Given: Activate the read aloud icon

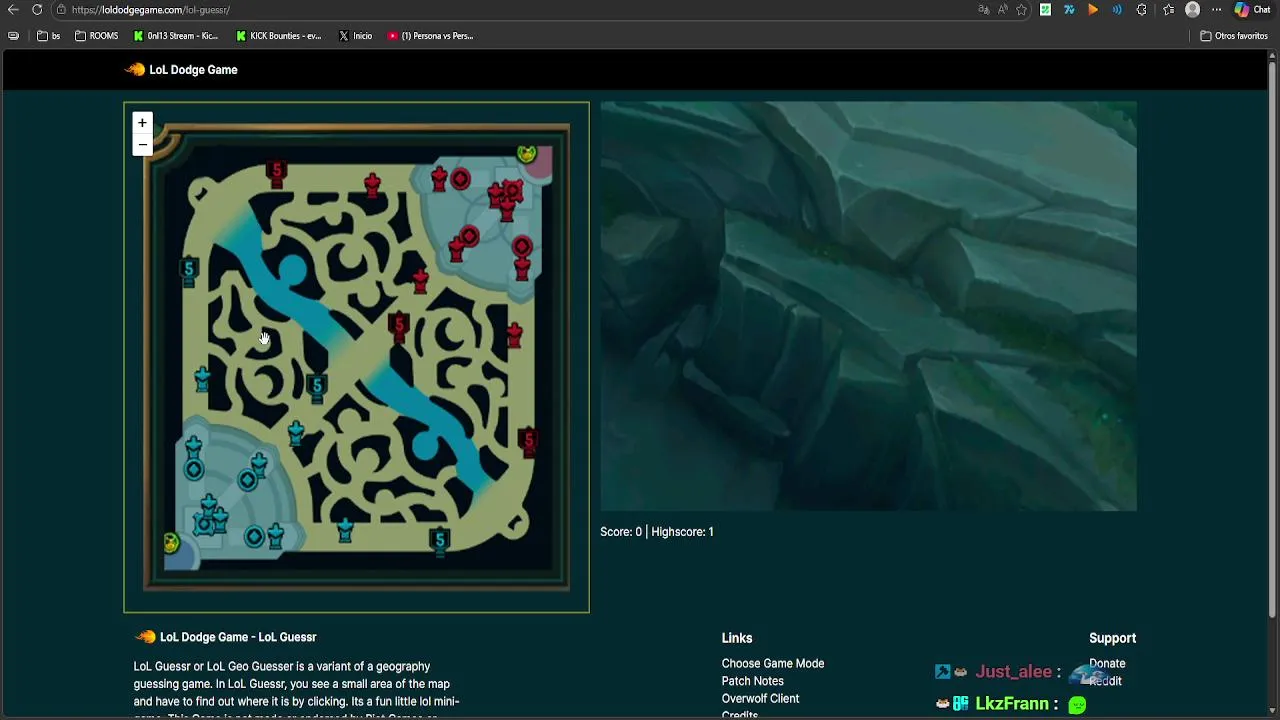Looking at the screenshot, I should (x=1002, y=10).
